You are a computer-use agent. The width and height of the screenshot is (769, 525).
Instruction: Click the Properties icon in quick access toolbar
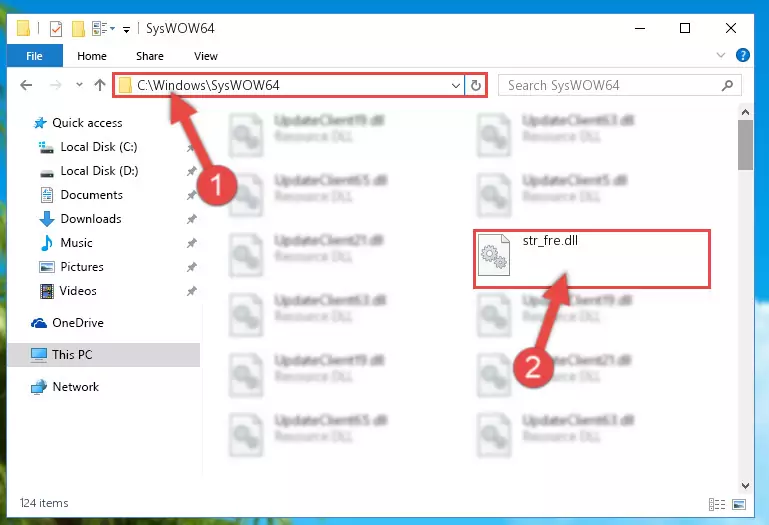56,29
